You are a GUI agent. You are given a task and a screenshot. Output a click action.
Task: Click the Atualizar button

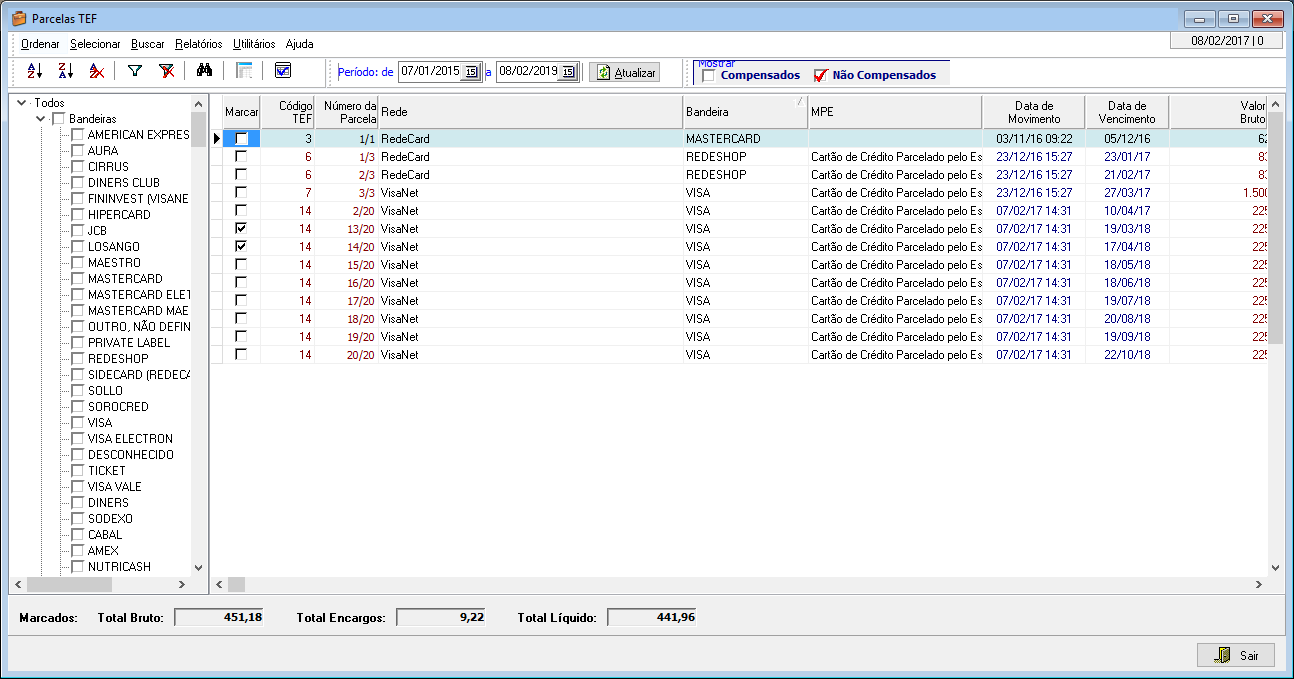[x=625, y=72]
